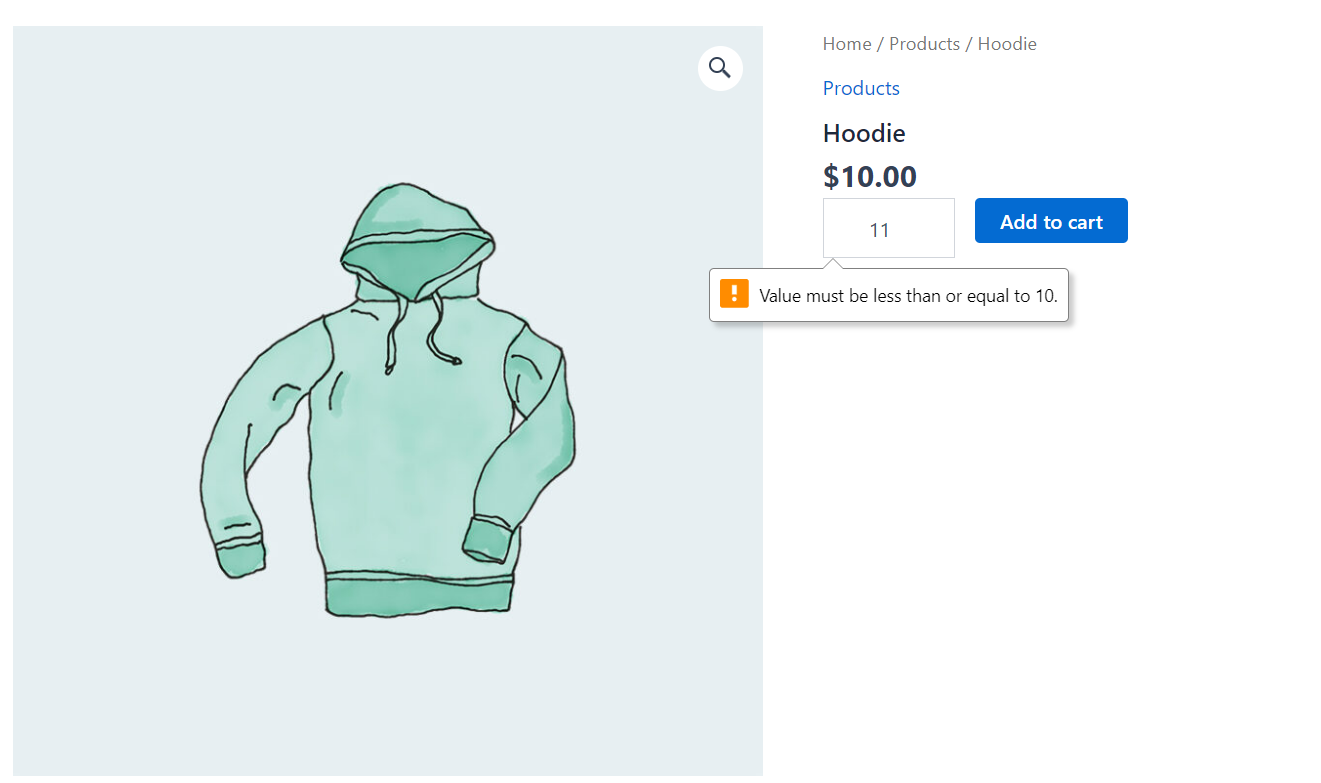Tap the search-style magnifier over the hoodie image
This screenshot has width=1321, height=783.
(x=720, y=67)
